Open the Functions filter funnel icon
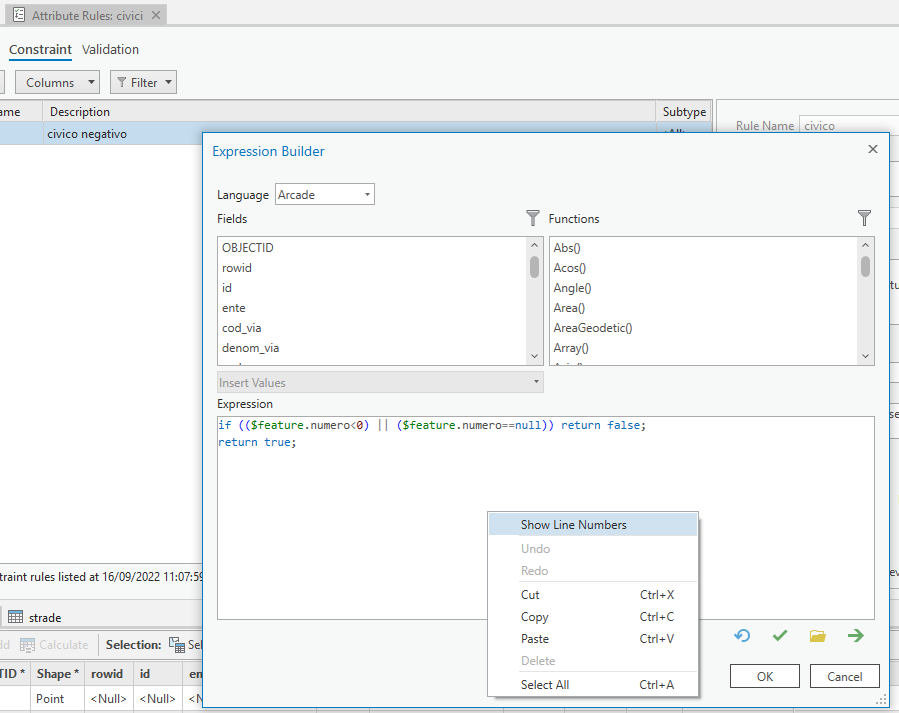Image resolution: width=899 pixels, height=713 pixels. click(x=864, y=218)
